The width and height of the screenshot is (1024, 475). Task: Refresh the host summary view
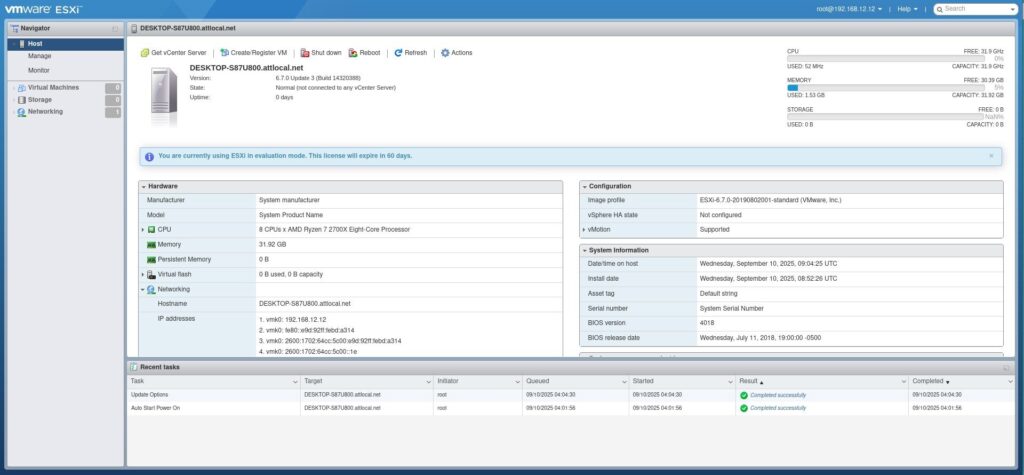(410, 53)
